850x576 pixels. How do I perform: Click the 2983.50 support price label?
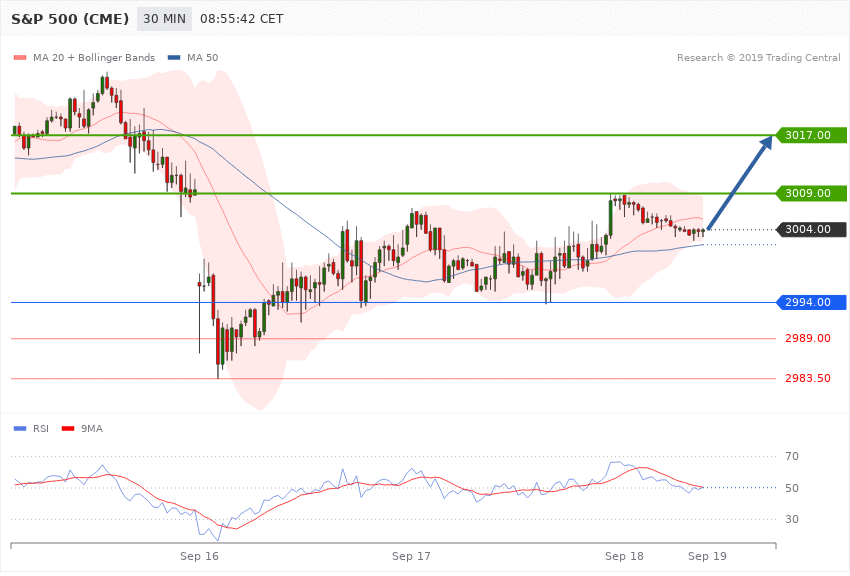(808, 378)
